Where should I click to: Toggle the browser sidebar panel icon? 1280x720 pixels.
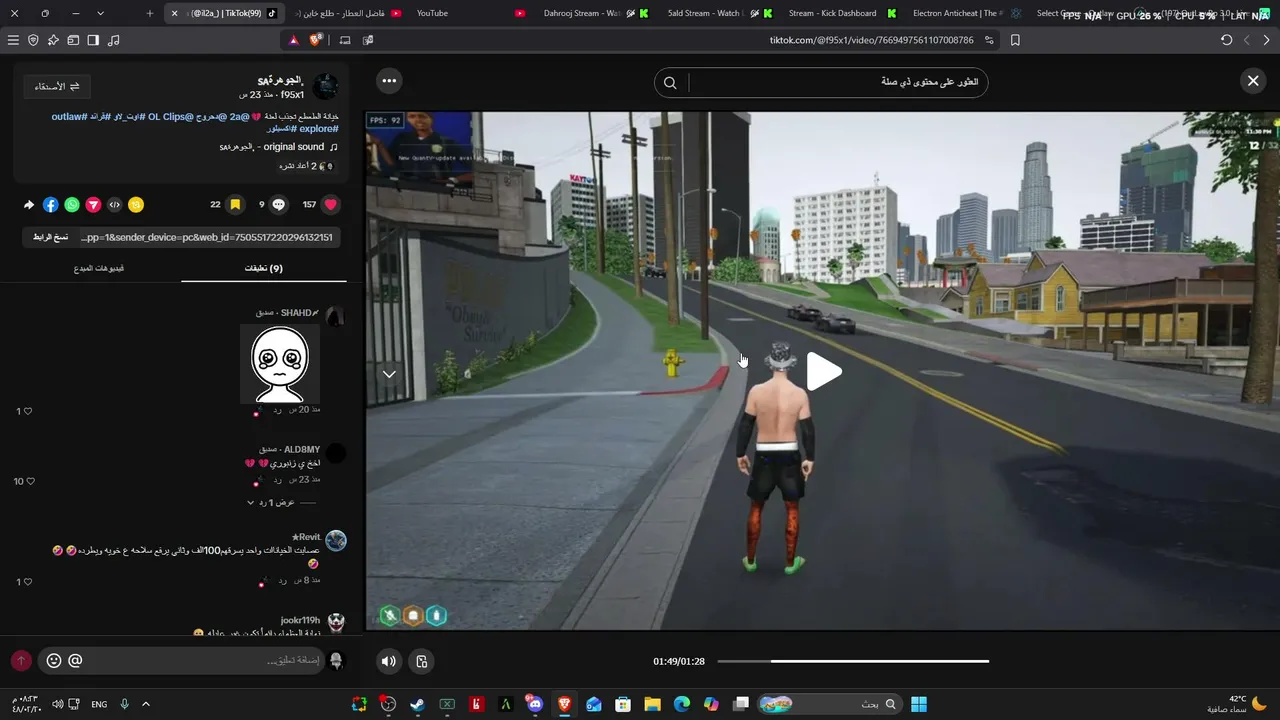point(93,40)
